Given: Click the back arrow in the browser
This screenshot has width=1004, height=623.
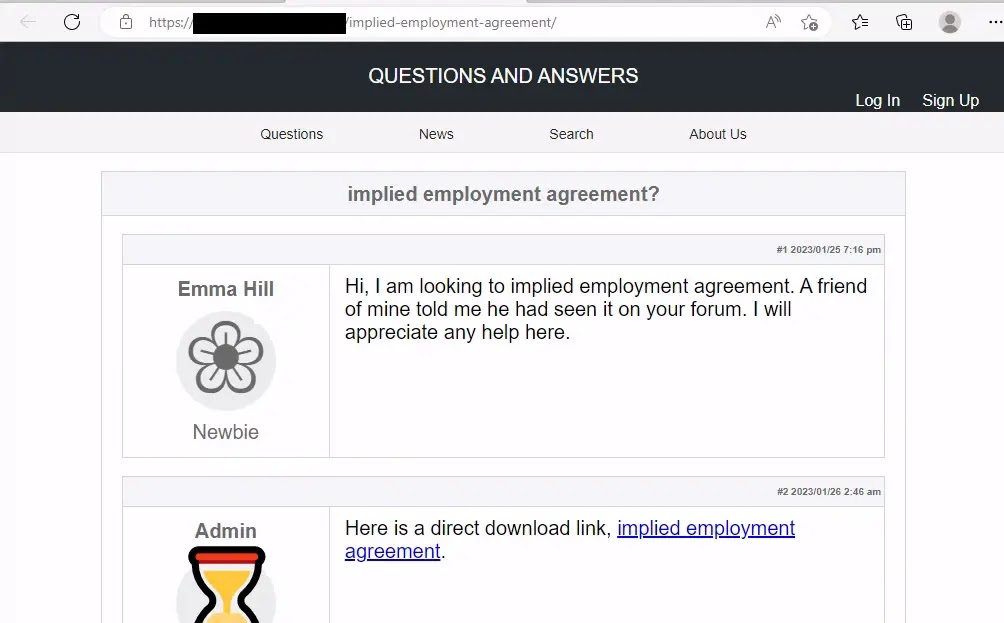Looking at the screenshot, I should pyautogui.click(x=28, y=22).
